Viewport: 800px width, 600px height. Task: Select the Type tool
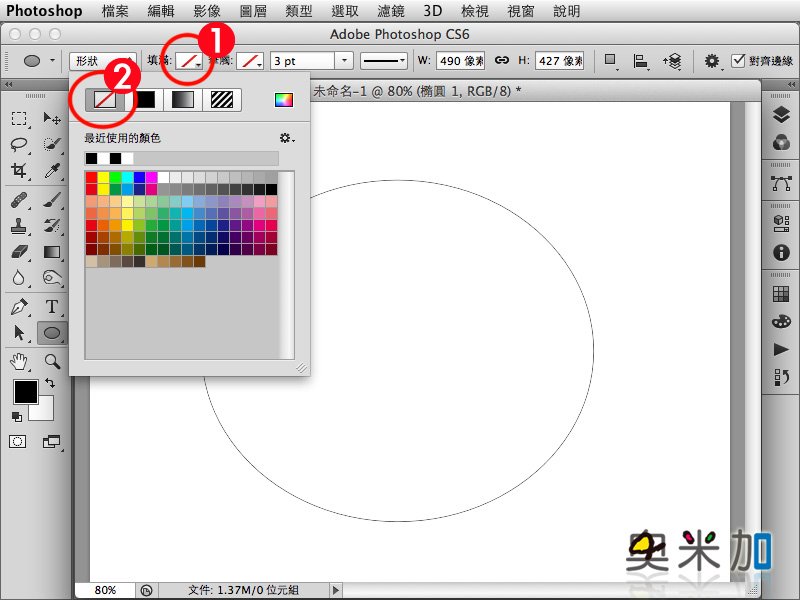coord(52,307)
